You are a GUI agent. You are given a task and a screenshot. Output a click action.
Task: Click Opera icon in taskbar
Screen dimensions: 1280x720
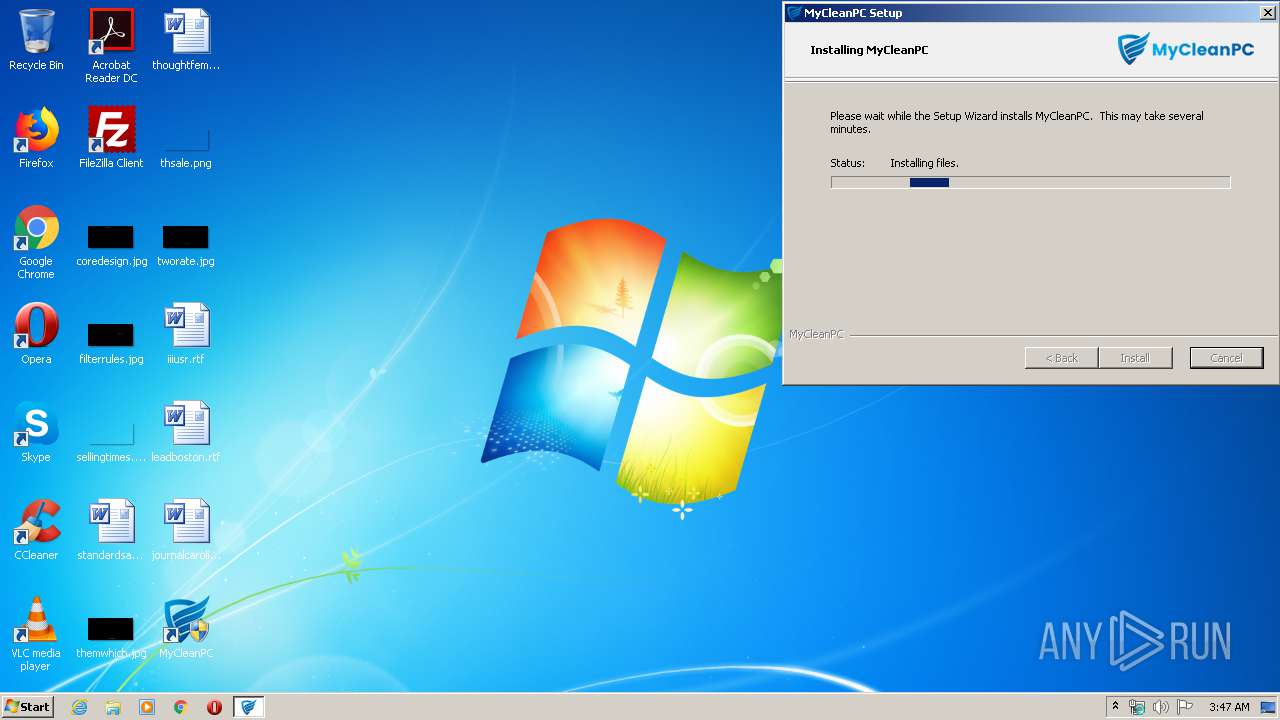point(214,707)
